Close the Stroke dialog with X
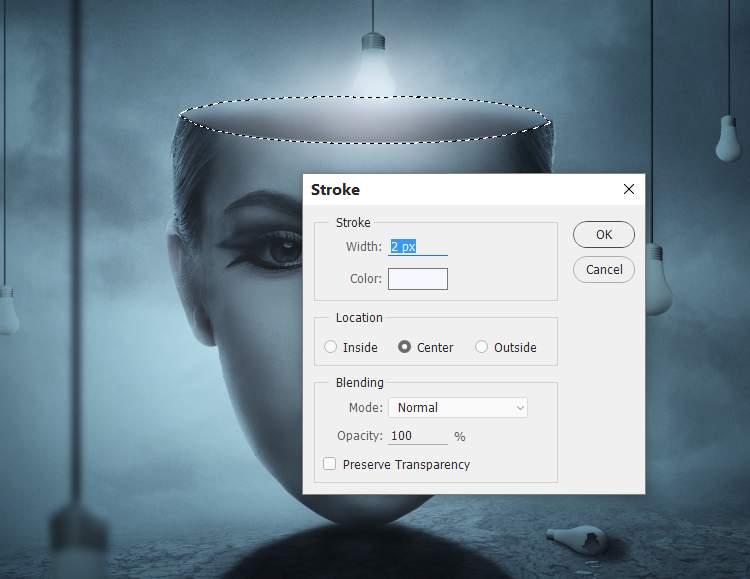 [629, 189]
